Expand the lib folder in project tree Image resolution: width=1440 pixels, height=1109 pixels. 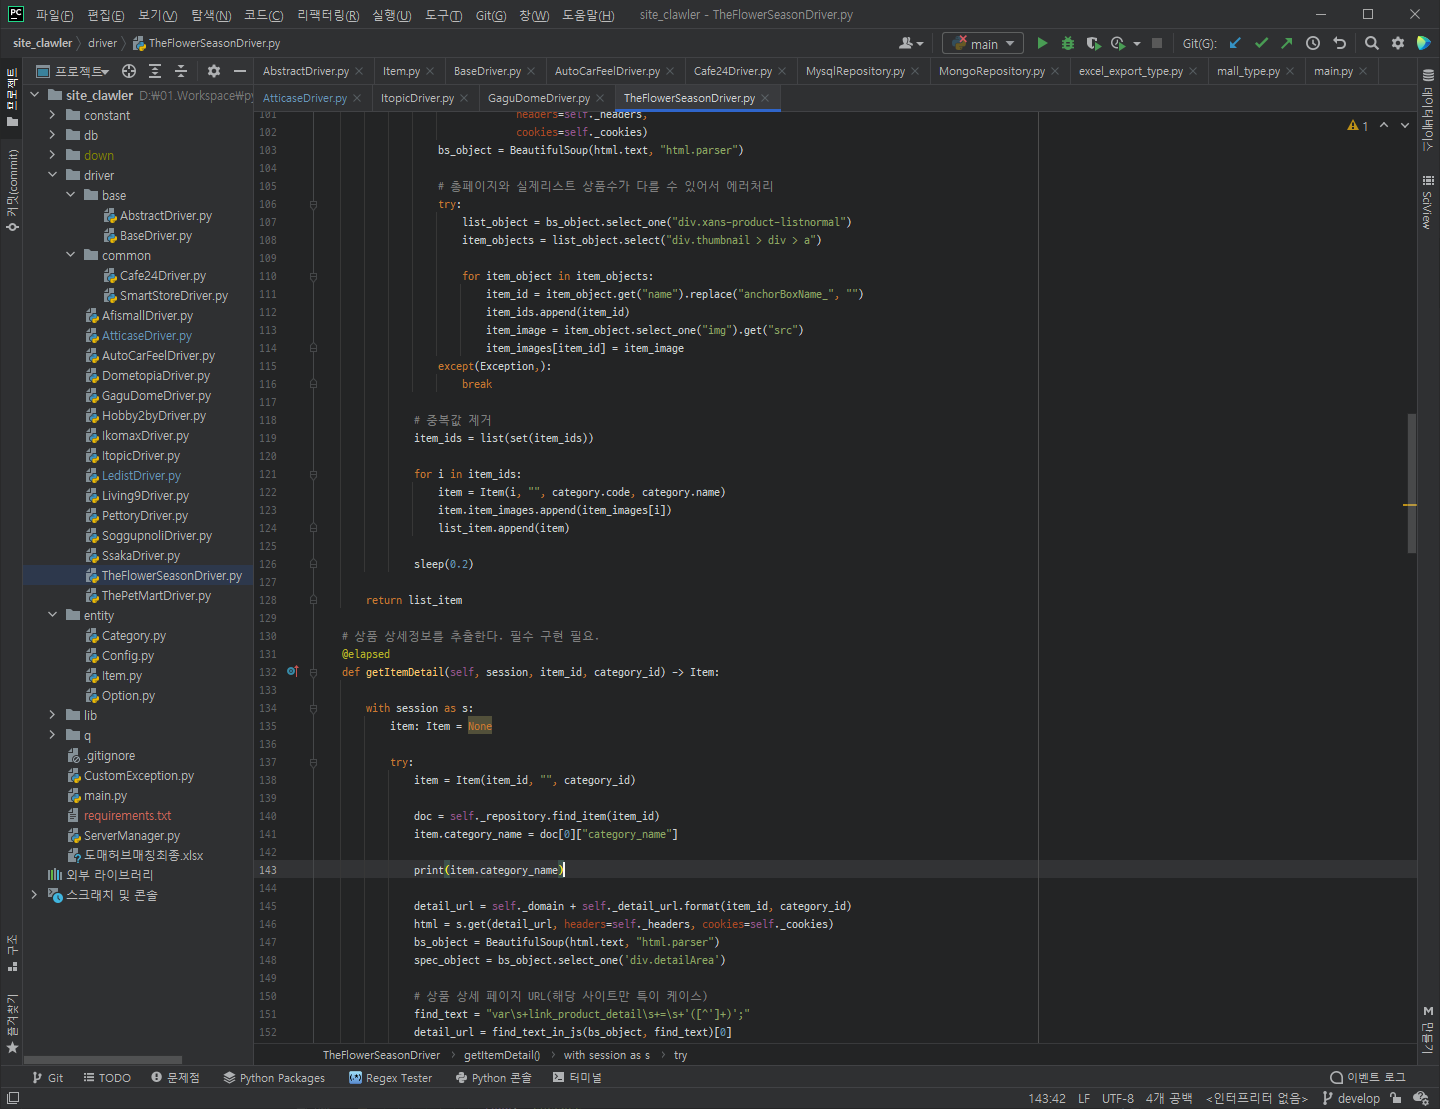52,715
